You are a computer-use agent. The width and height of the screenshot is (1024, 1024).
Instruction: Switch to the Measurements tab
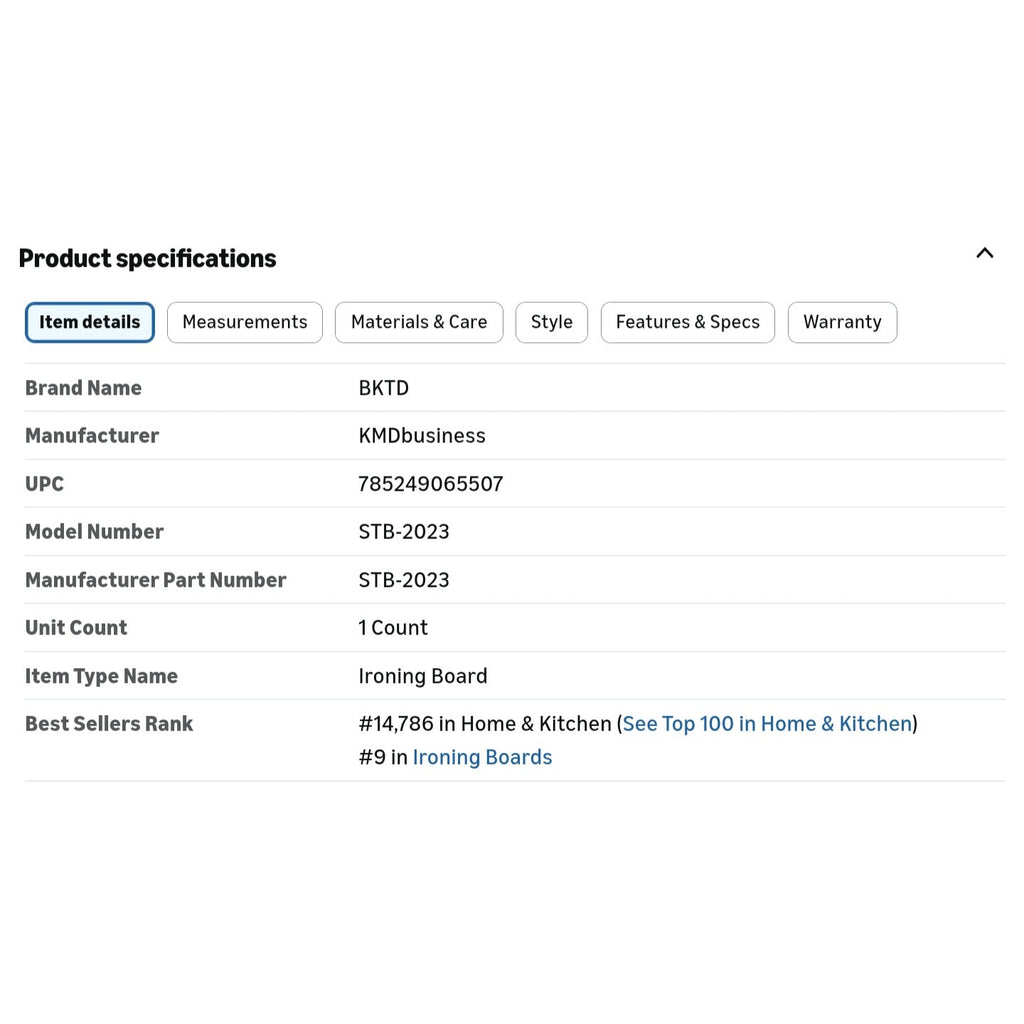[x=245, y=322]
